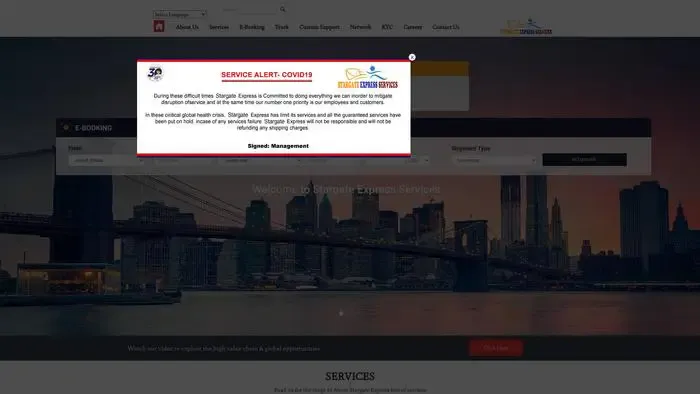Click the black E-Booking submit button
The height and width of the screenshot is (394, 700).
coord(584,159)
